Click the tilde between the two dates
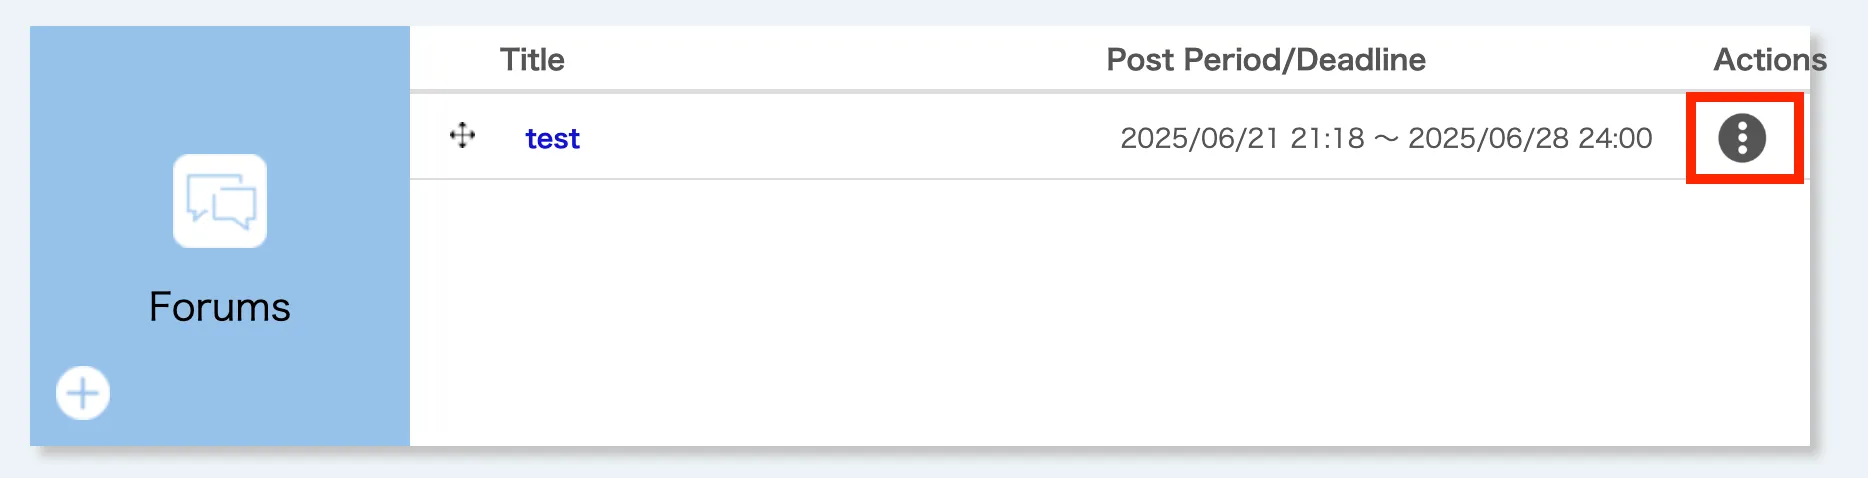 pyautogui.click(x=1386, y=139)
